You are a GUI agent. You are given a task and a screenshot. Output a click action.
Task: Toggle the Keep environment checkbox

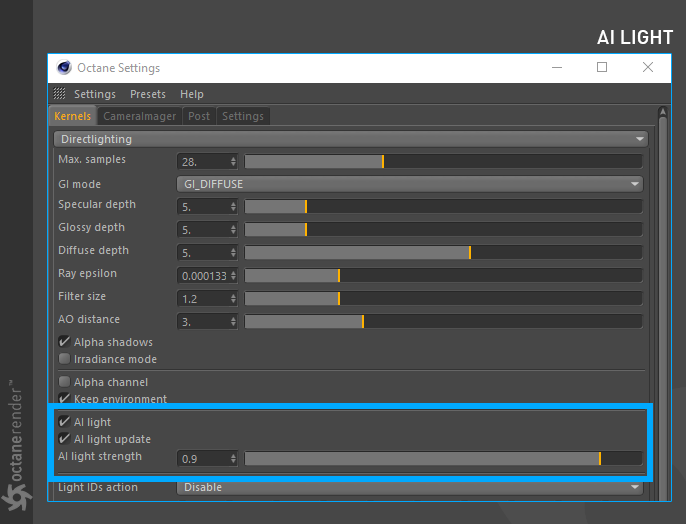(64, 398)
